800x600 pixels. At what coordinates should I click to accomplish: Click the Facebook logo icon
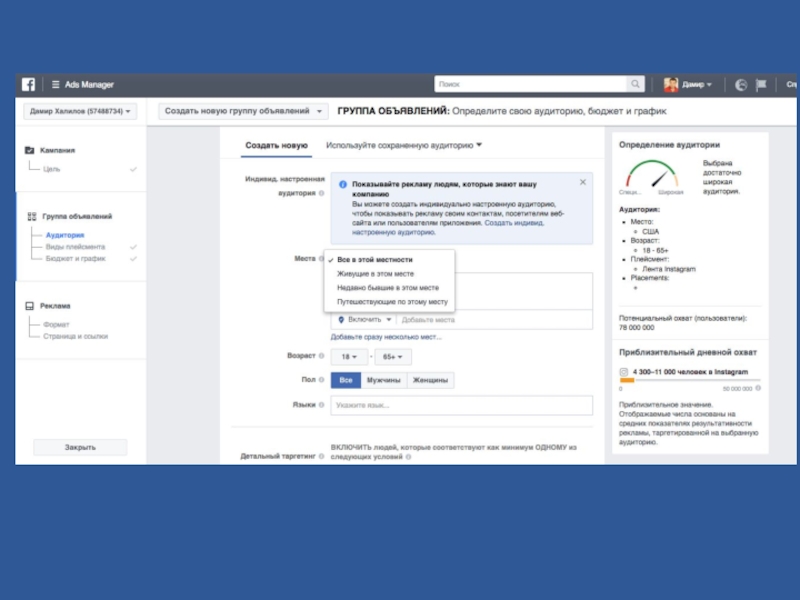pyautogui.click(x=29, y=84)
